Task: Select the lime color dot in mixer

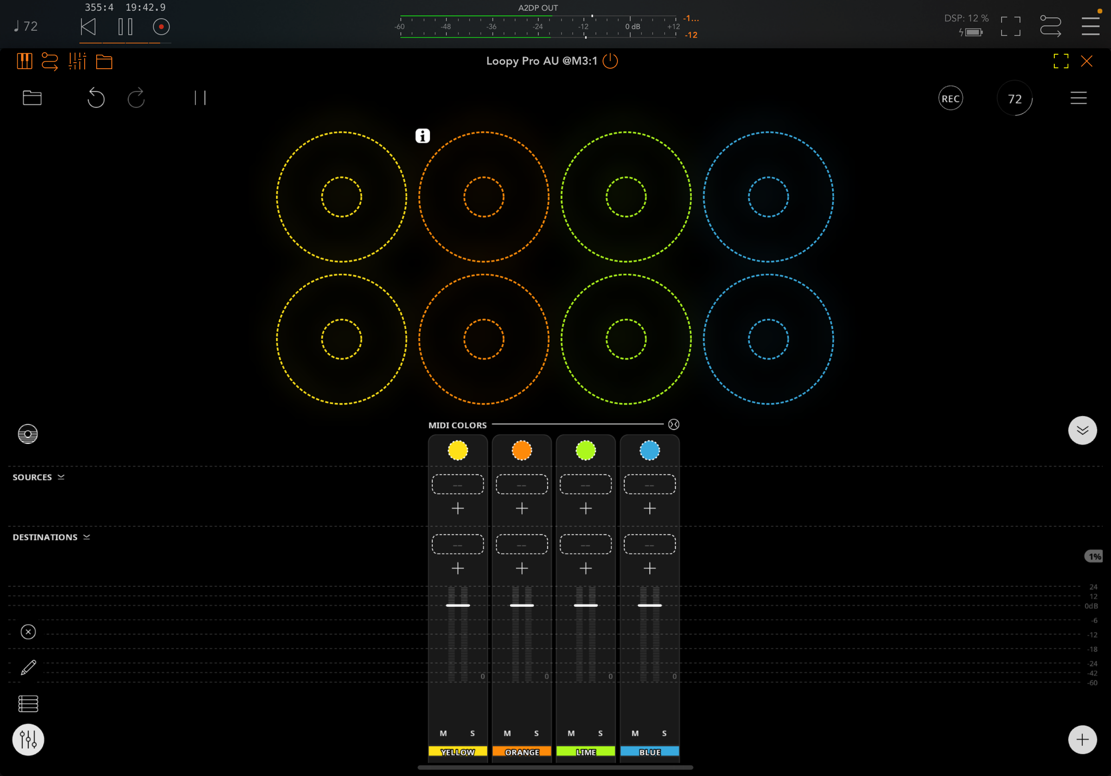Action: pyautogui.click(x=585, y=450)
